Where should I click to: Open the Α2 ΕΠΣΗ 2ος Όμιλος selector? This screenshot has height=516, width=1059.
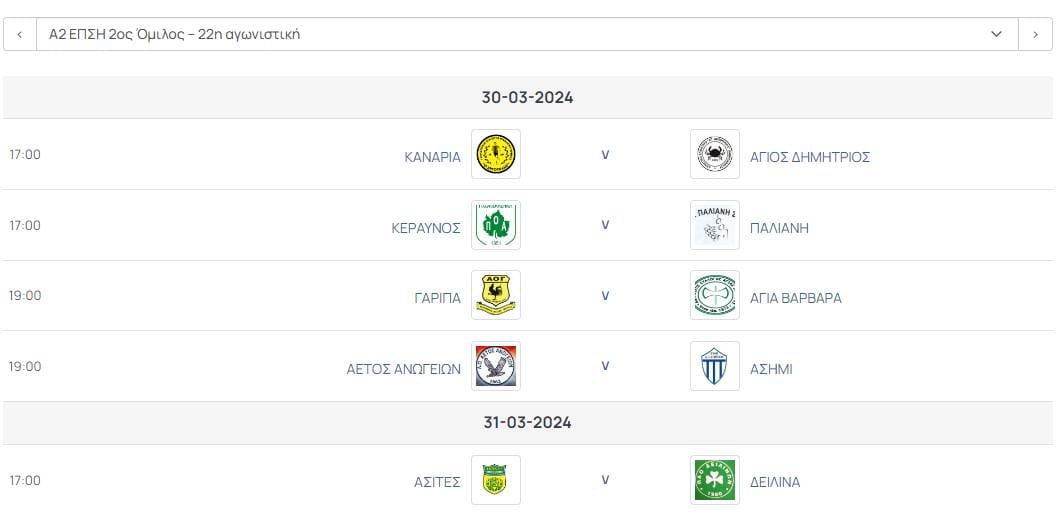click(527, 34)
